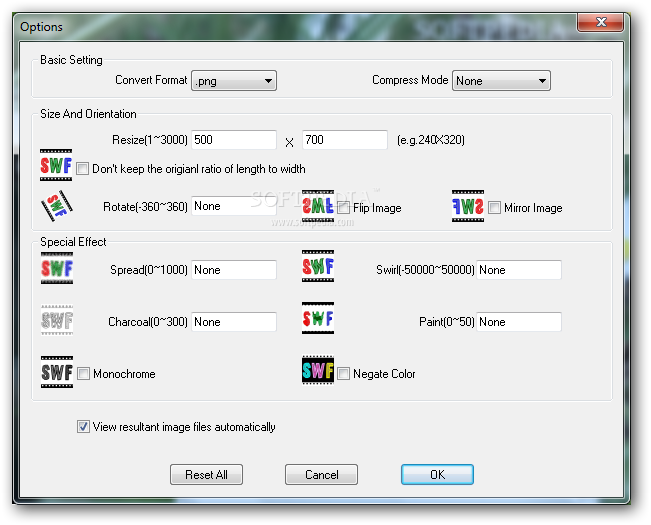
Task: Click the Swirl effect SWF icon
Action: (x=318, y=266)
